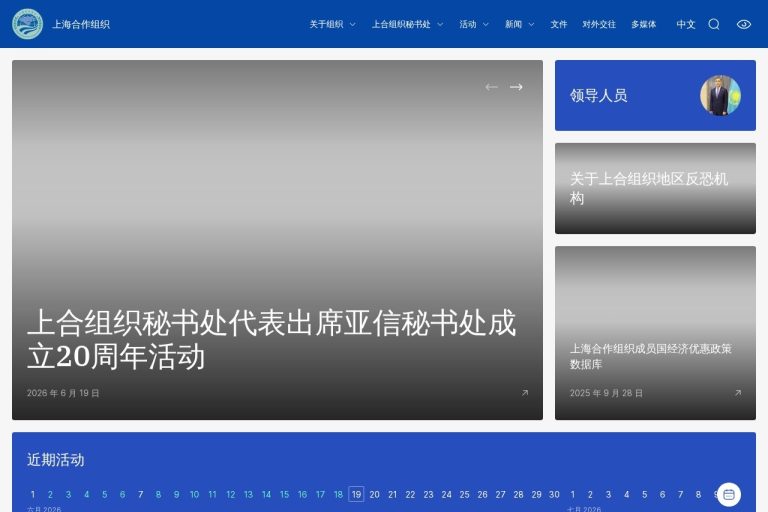The width and height of the screenshot is (768, 512).
Task: Toggle the accessibility eye icon
Action: click(x=744, y=24)
